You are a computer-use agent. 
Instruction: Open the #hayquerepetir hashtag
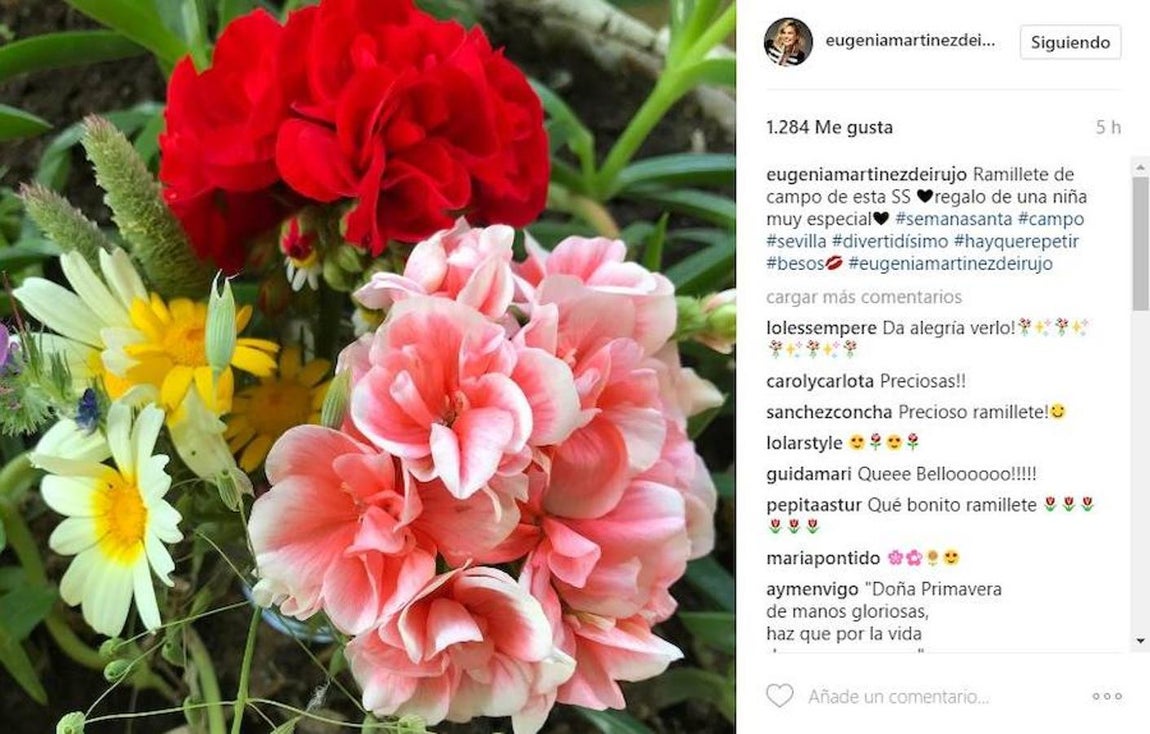tap(1017, 241)
